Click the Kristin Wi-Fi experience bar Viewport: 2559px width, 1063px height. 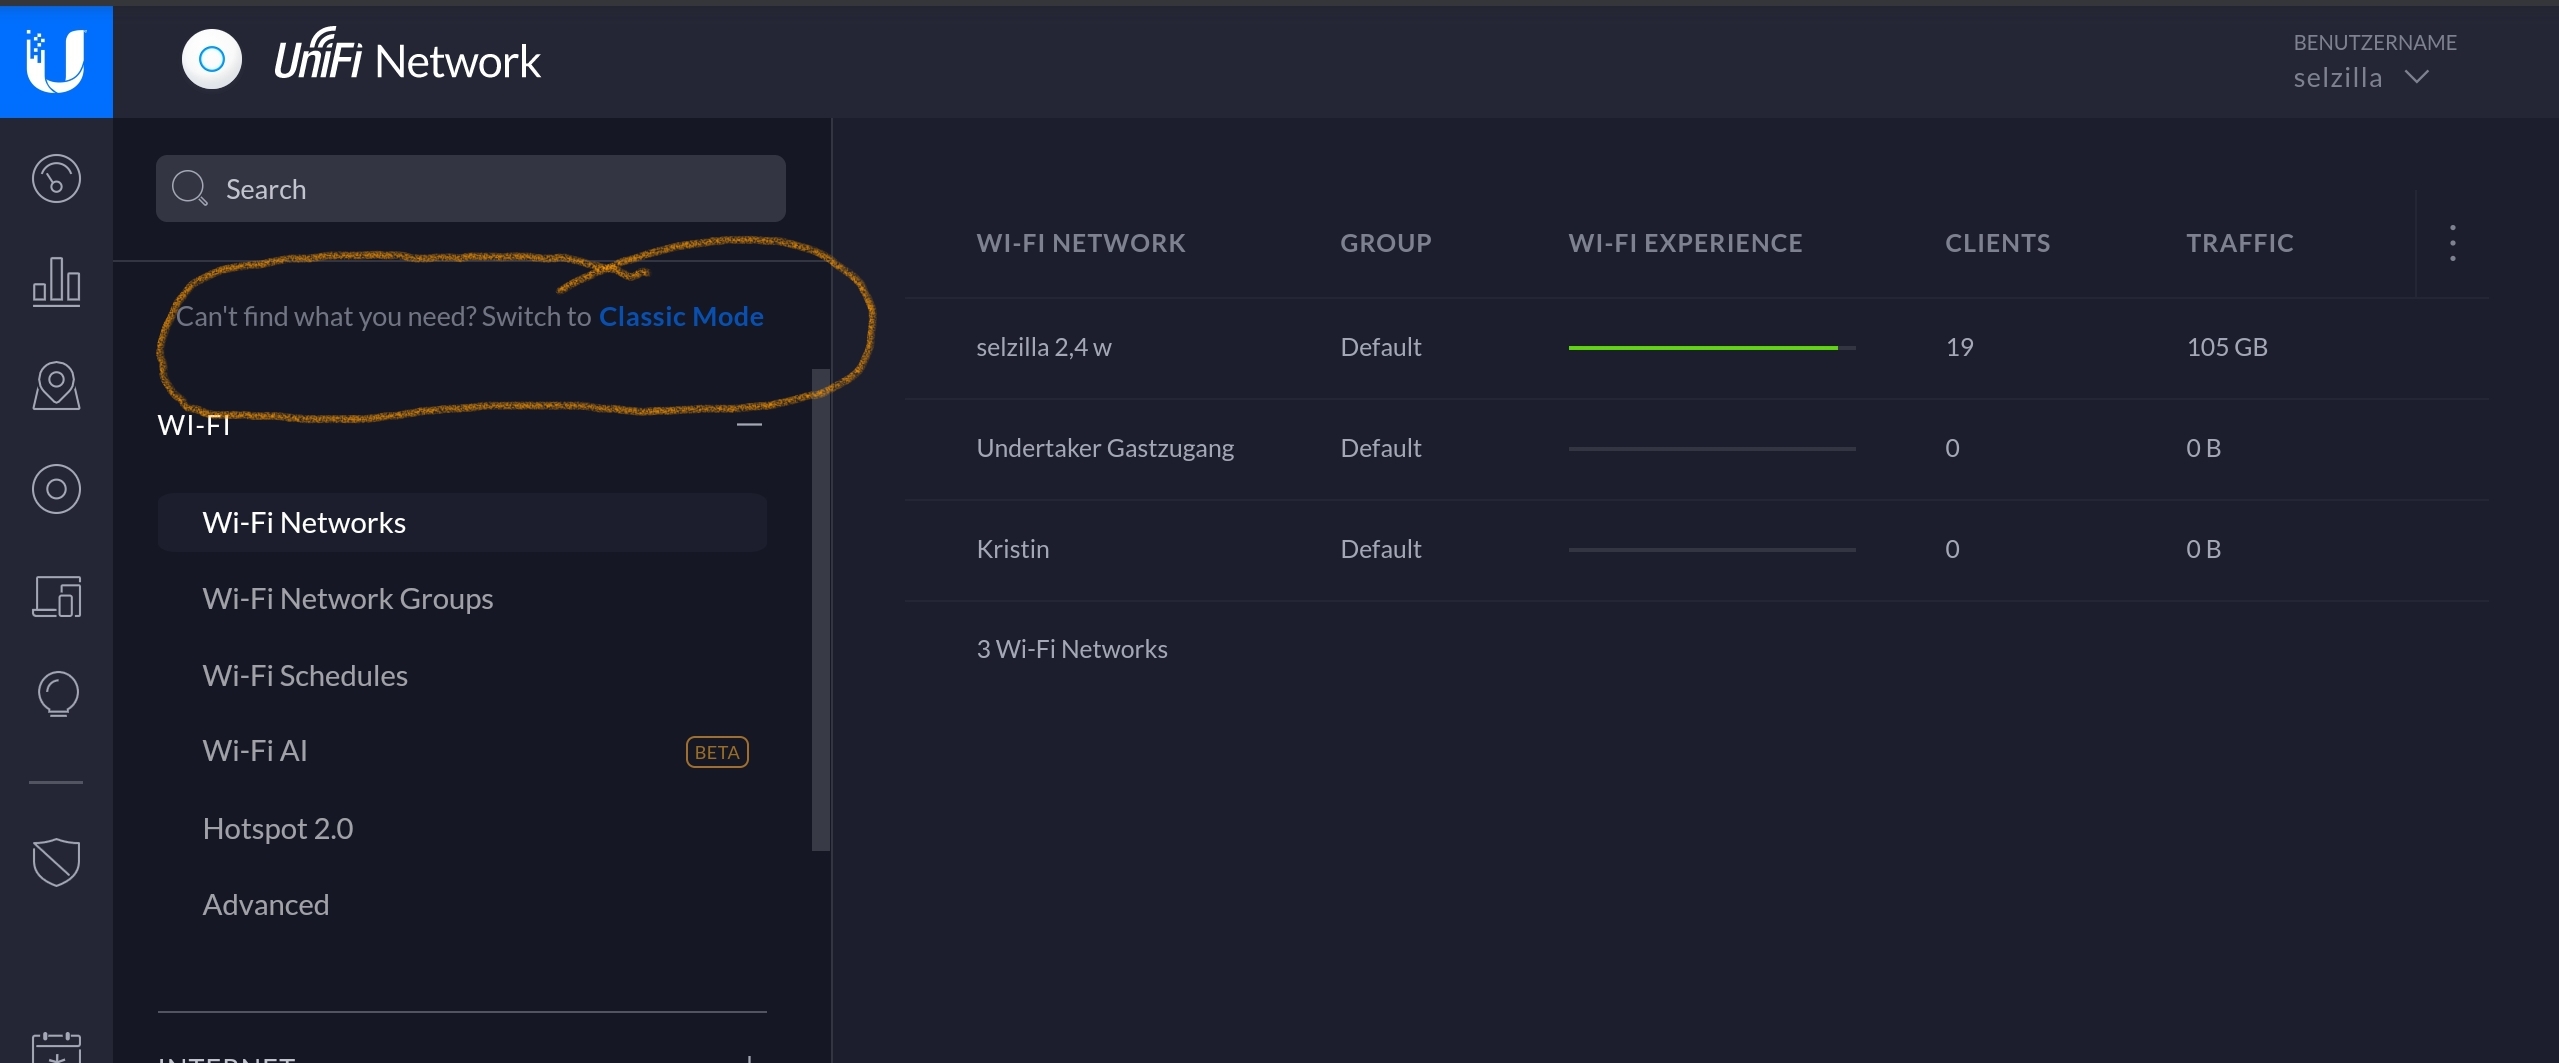1712,550
